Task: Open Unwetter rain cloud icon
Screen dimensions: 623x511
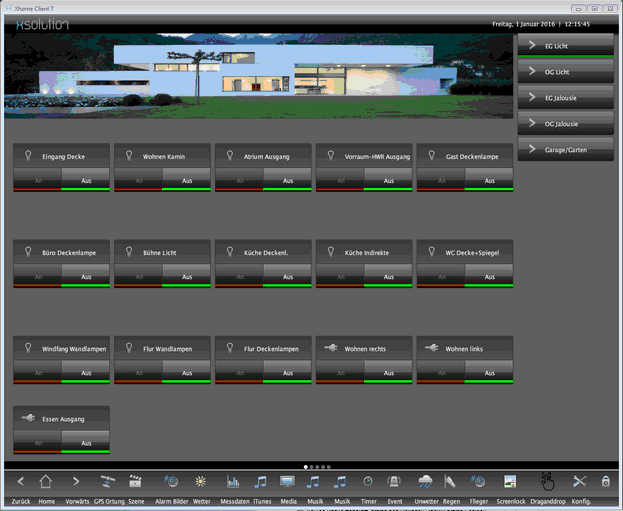Action: pos(426,482)
